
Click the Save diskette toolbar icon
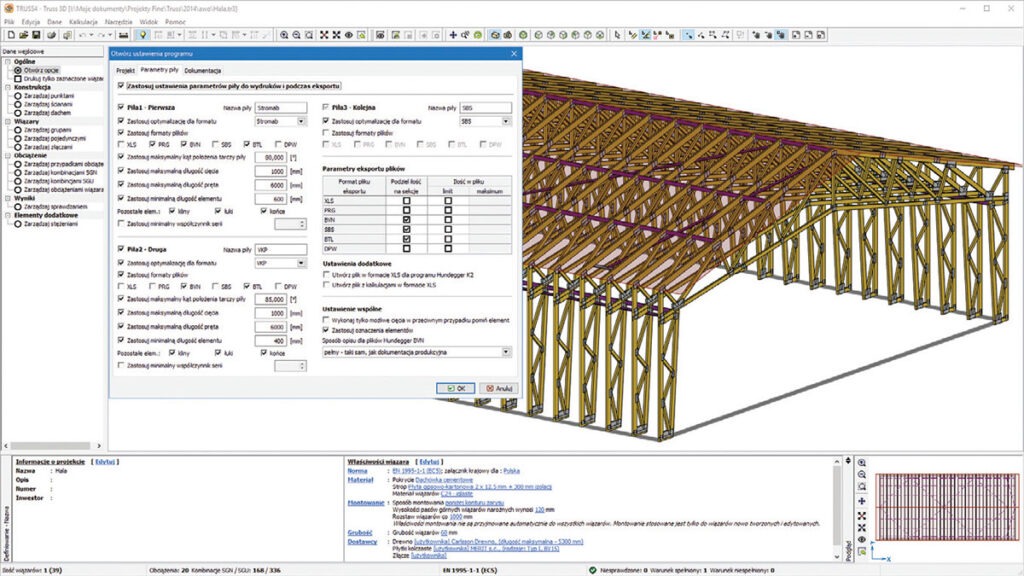pos(36,35)
